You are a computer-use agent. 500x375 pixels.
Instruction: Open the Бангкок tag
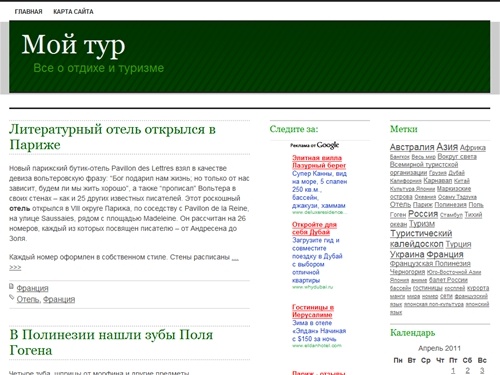(x=400, y=157)
